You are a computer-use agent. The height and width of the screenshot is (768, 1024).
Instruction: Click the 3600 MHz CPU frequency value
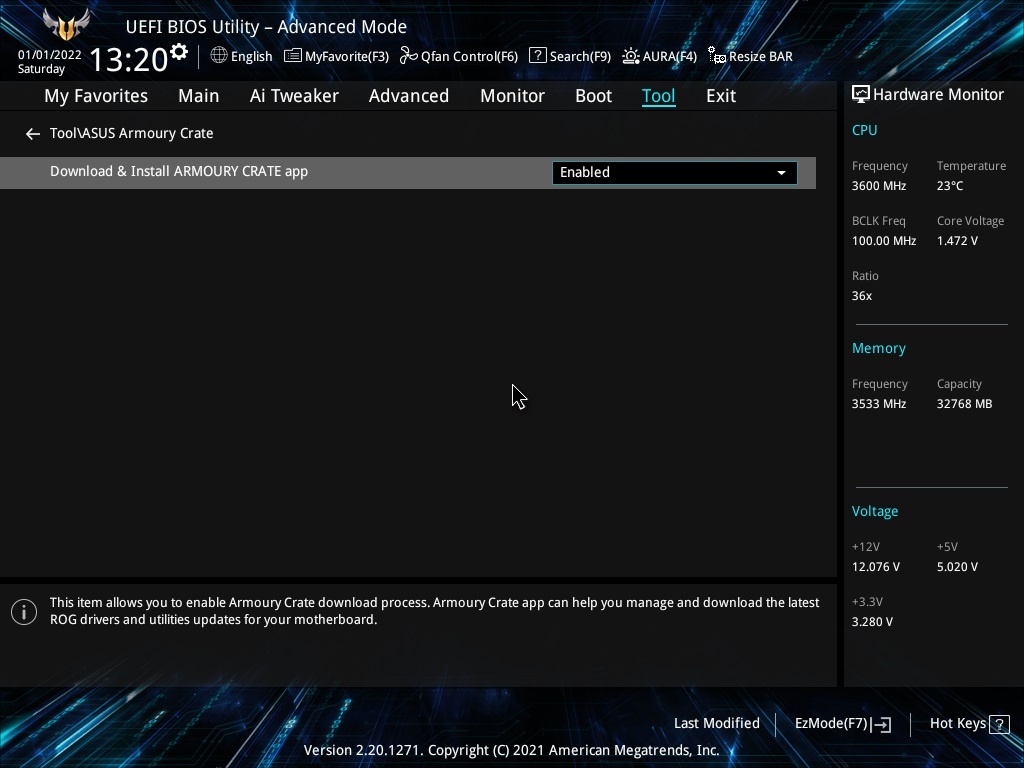pyautogui.click(x=879, y=186)
